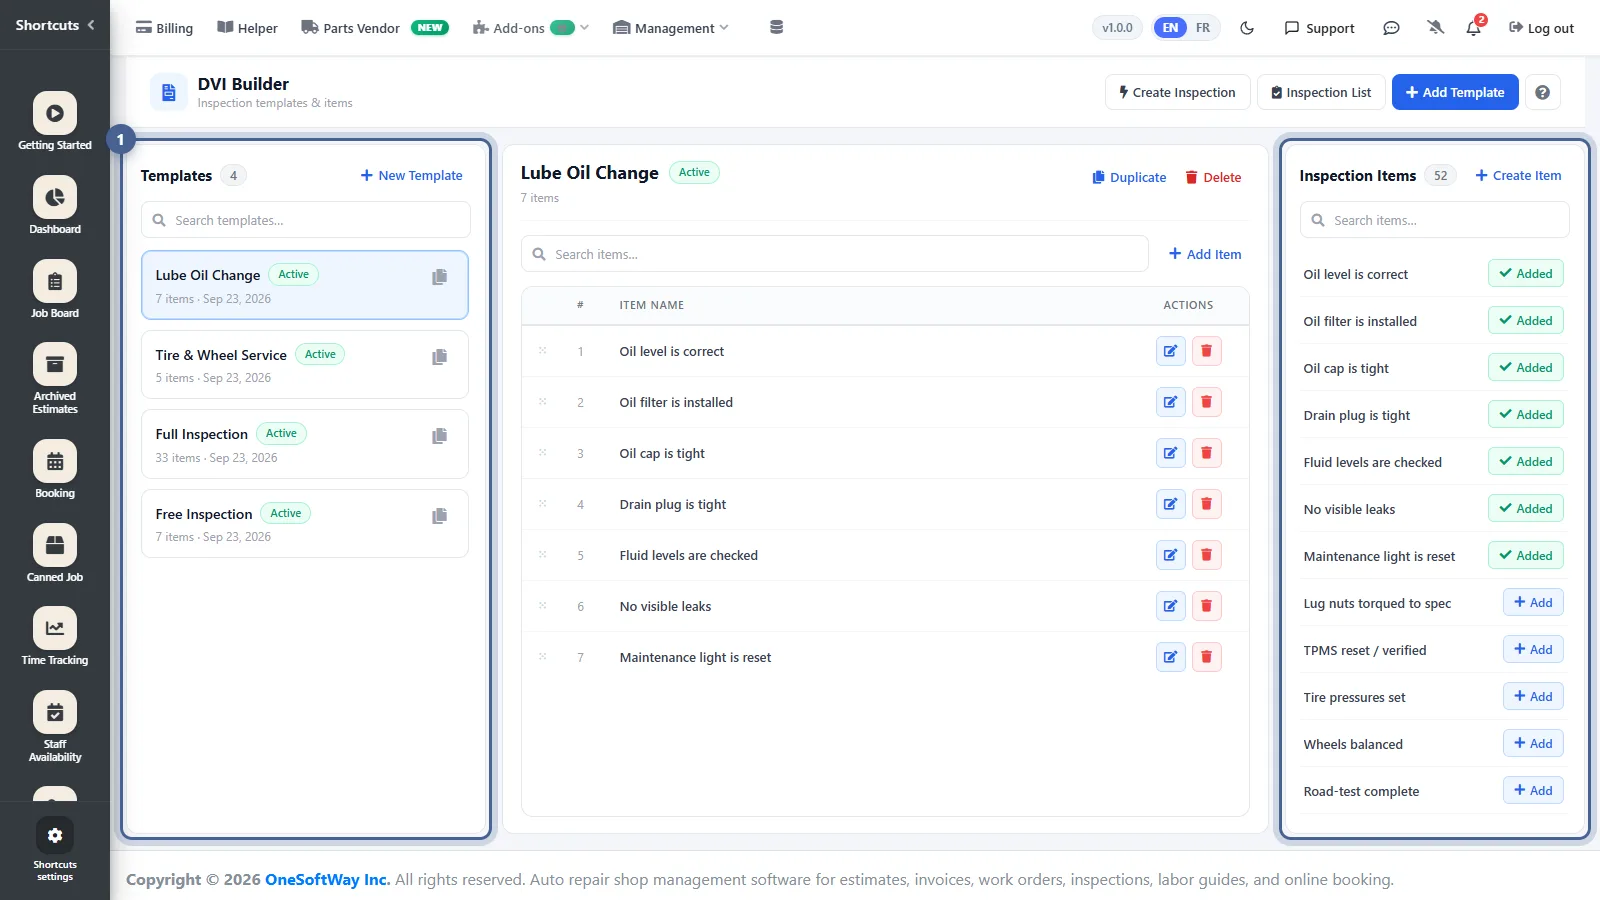Collapse the Shortcuts sidebar chevron
Screen dimensions: 1600x900
click(x=91, y=25)
